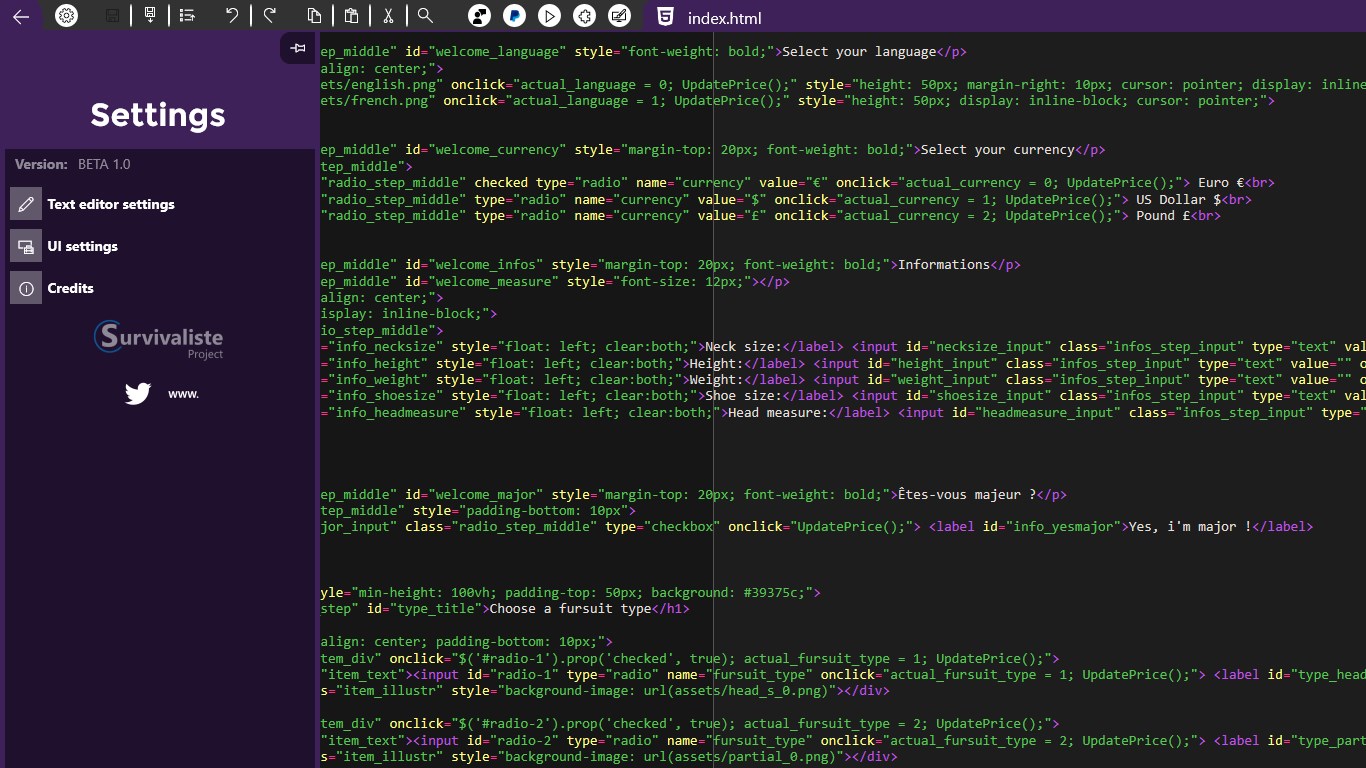Click the round screen-with-pencil icon
This screenshot has width=1366, height=768.
pyautogui.click(x=620, y=16)
